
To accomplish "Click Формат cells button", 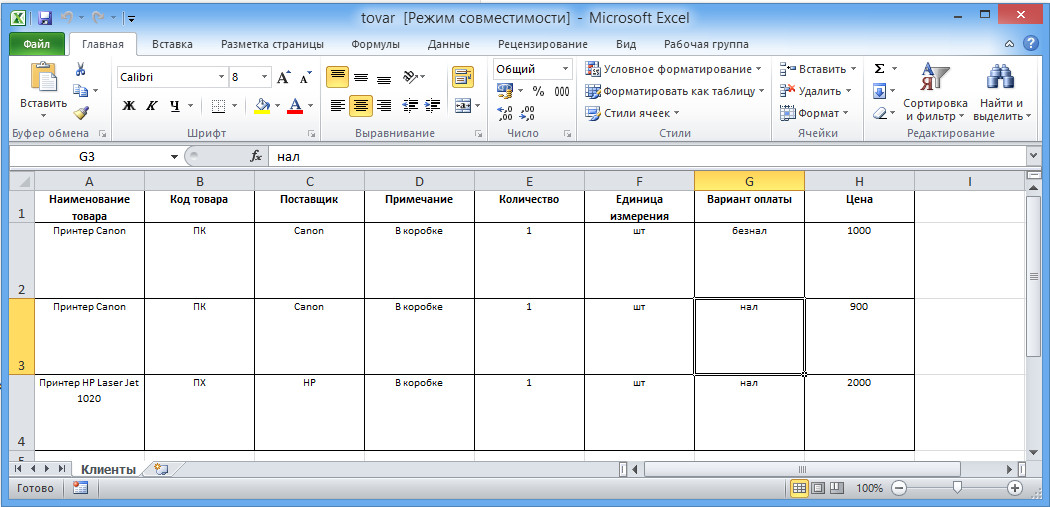I will (814, 113).
